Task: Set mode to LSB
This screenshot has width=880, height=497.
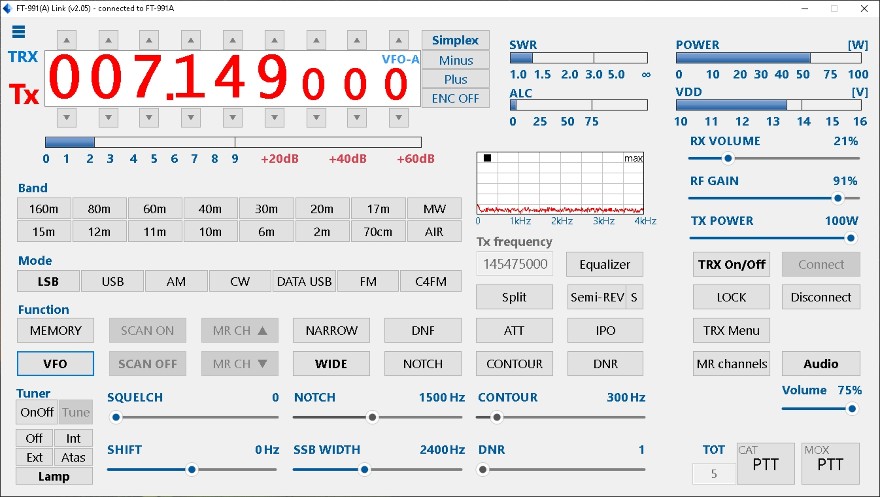Action: pos(48,281)
